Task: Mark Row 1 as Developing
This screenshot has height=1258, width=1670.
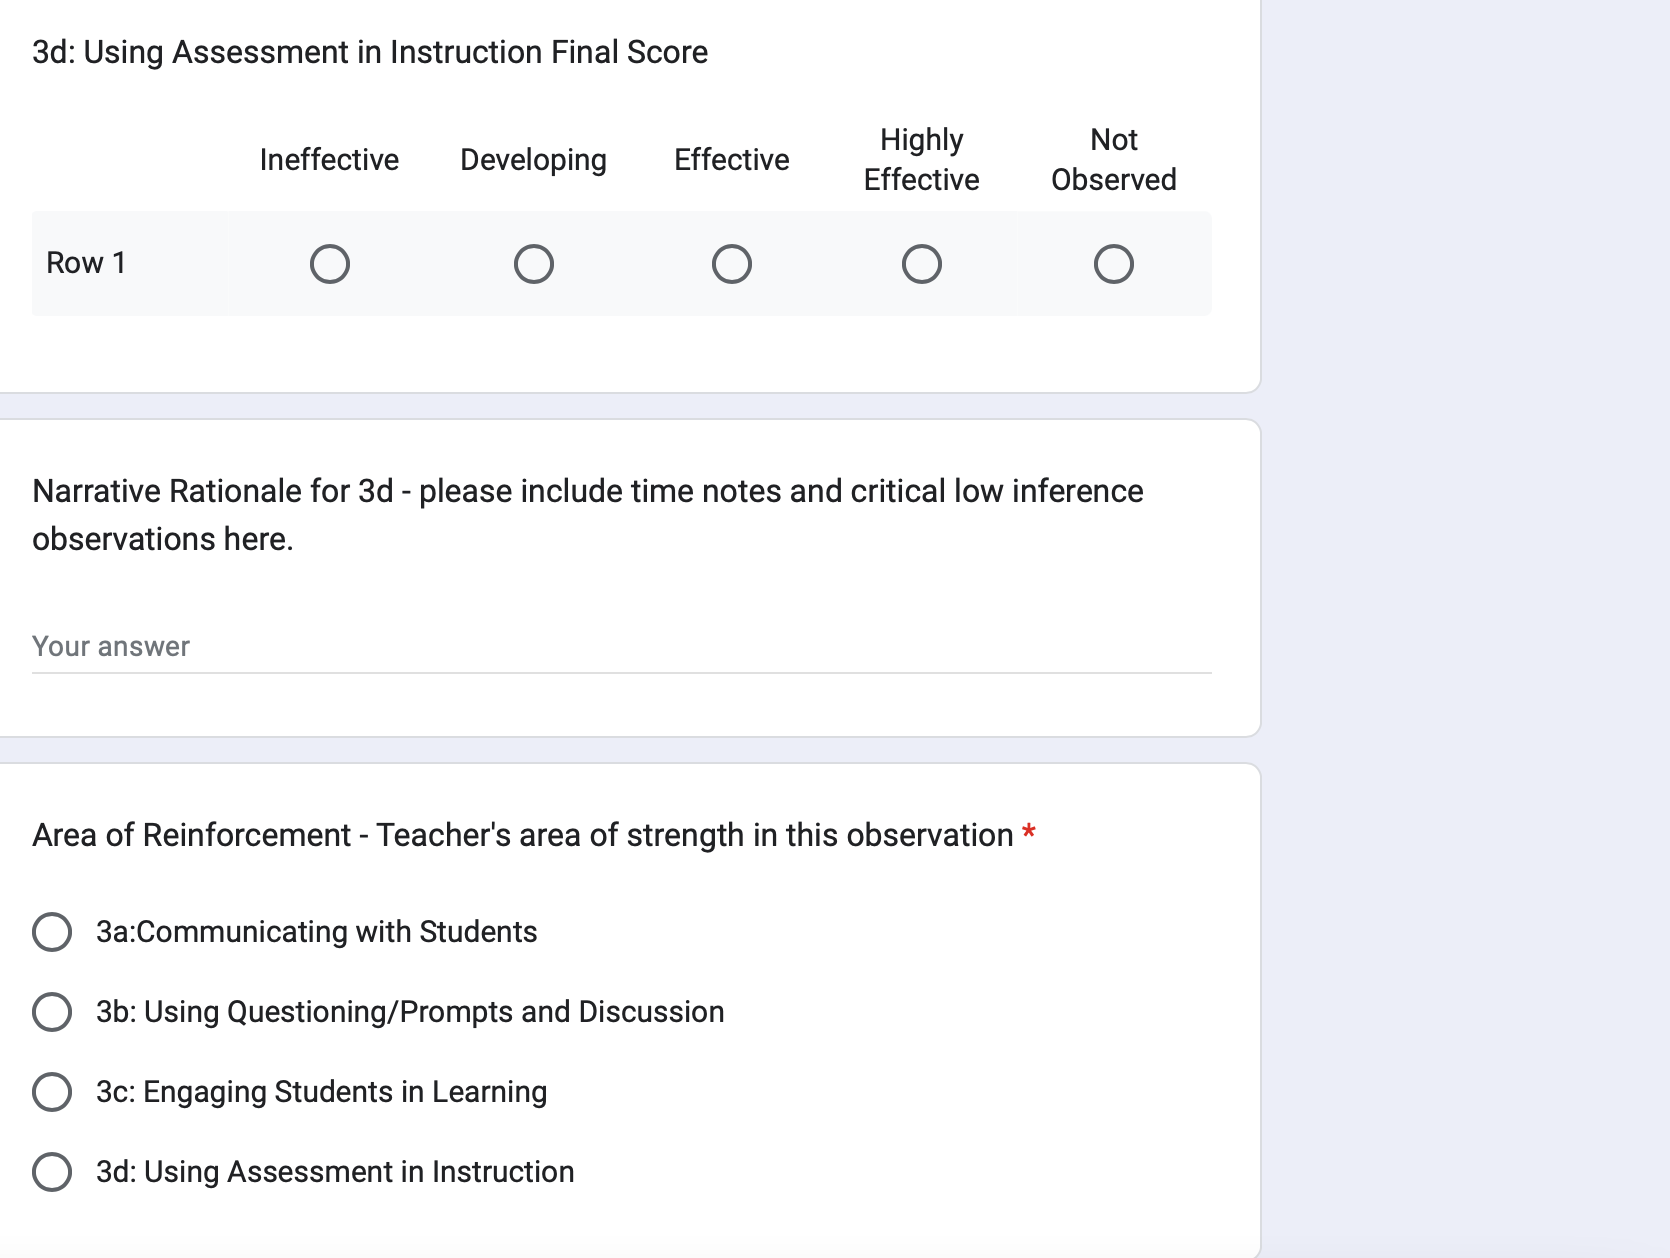Action: coord(534,264)
